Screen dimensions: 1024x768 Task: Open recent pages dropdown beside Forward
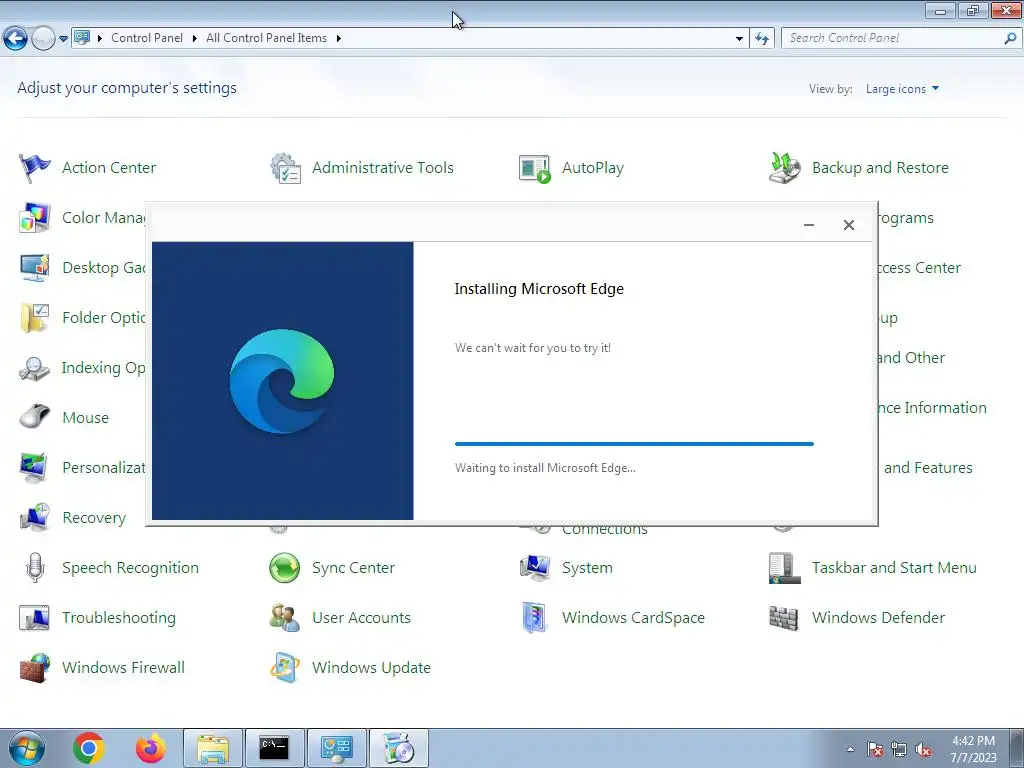(63, 39)
